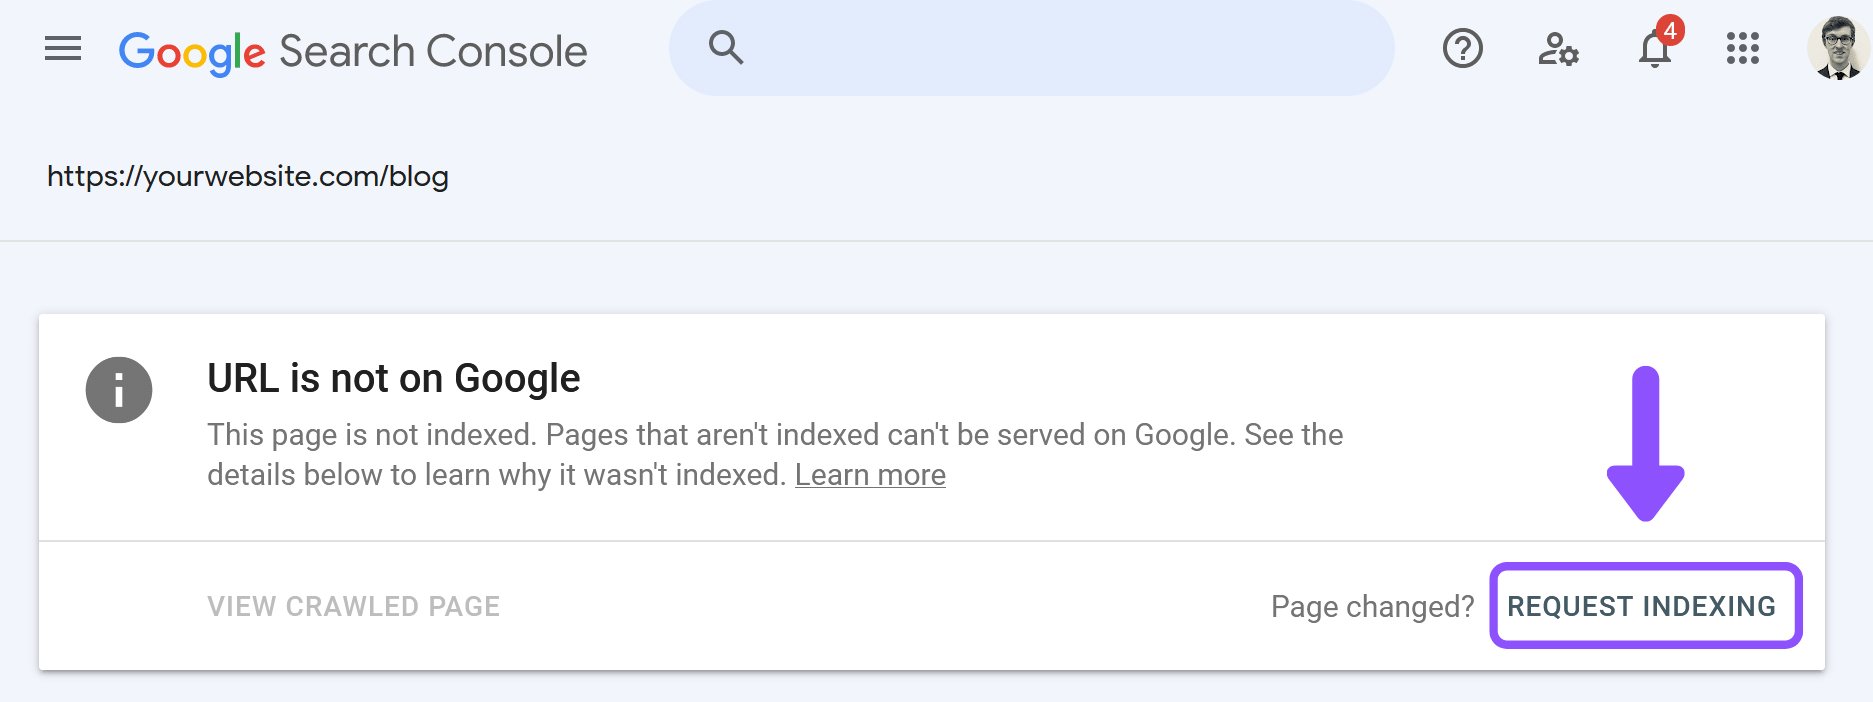Screen dimensions: 1873x702
Task: Click View Crawled Page
Action: click(x=354, y=606)
